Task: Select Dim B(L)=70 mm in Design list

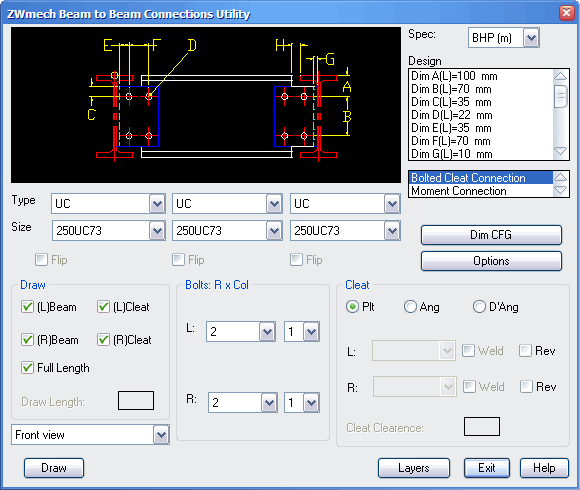Action: 480,89
